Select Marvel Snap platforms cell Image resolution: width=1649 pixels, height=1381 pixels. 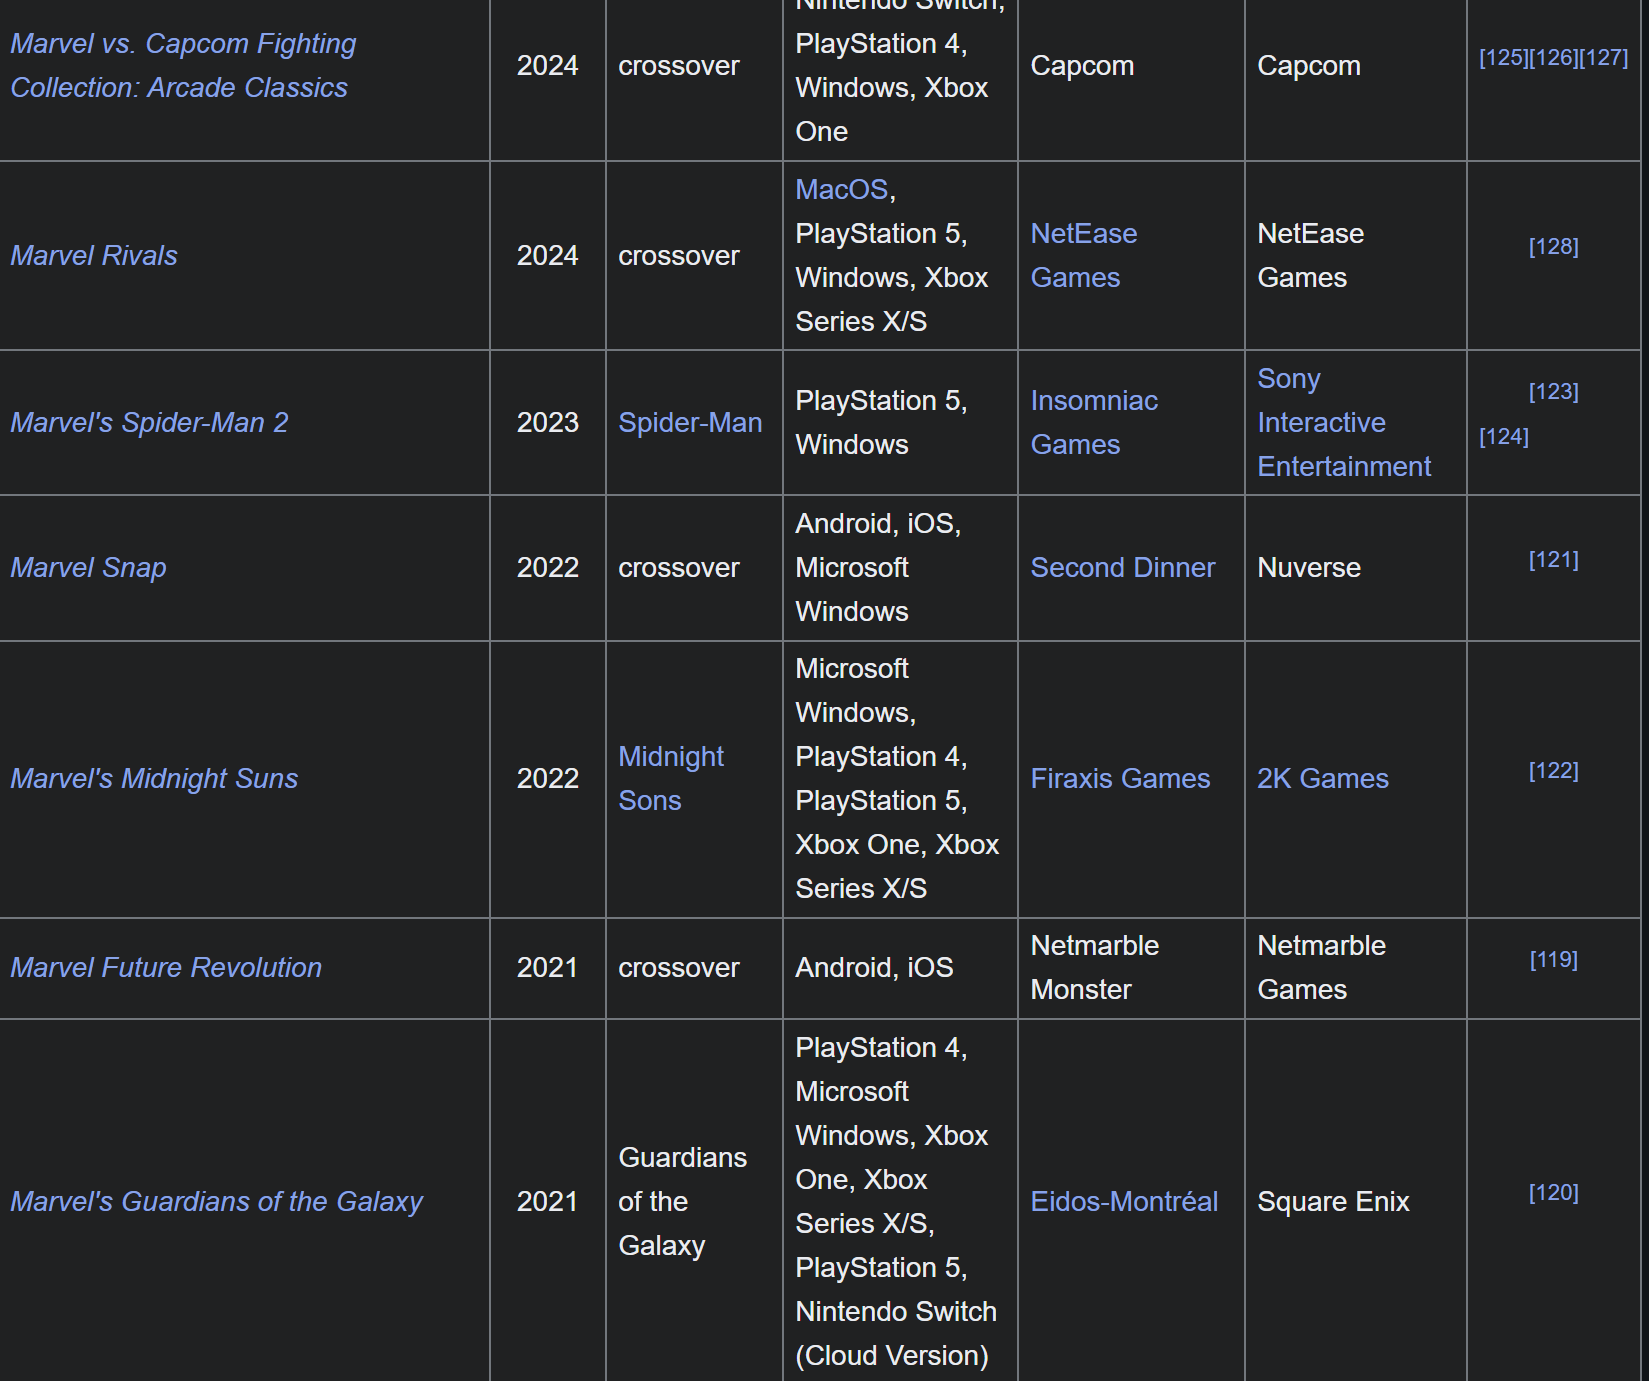pyautogui.click(x=900, y=568)
